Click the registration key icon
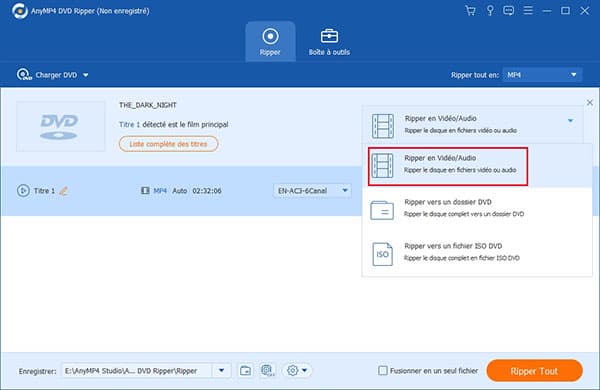600x390 pixels. [x=490, y=10]
